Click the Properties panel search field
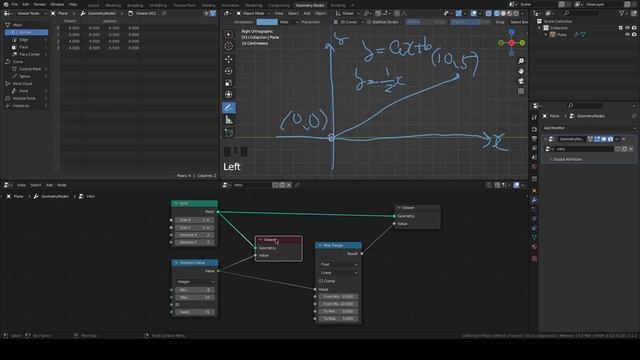Screen dimensions: 640x360 pyautogui.click(x=585, y=106)
